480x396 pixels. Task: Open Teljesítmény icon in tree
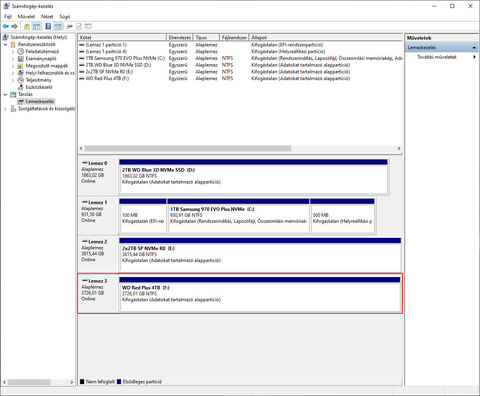21,80
